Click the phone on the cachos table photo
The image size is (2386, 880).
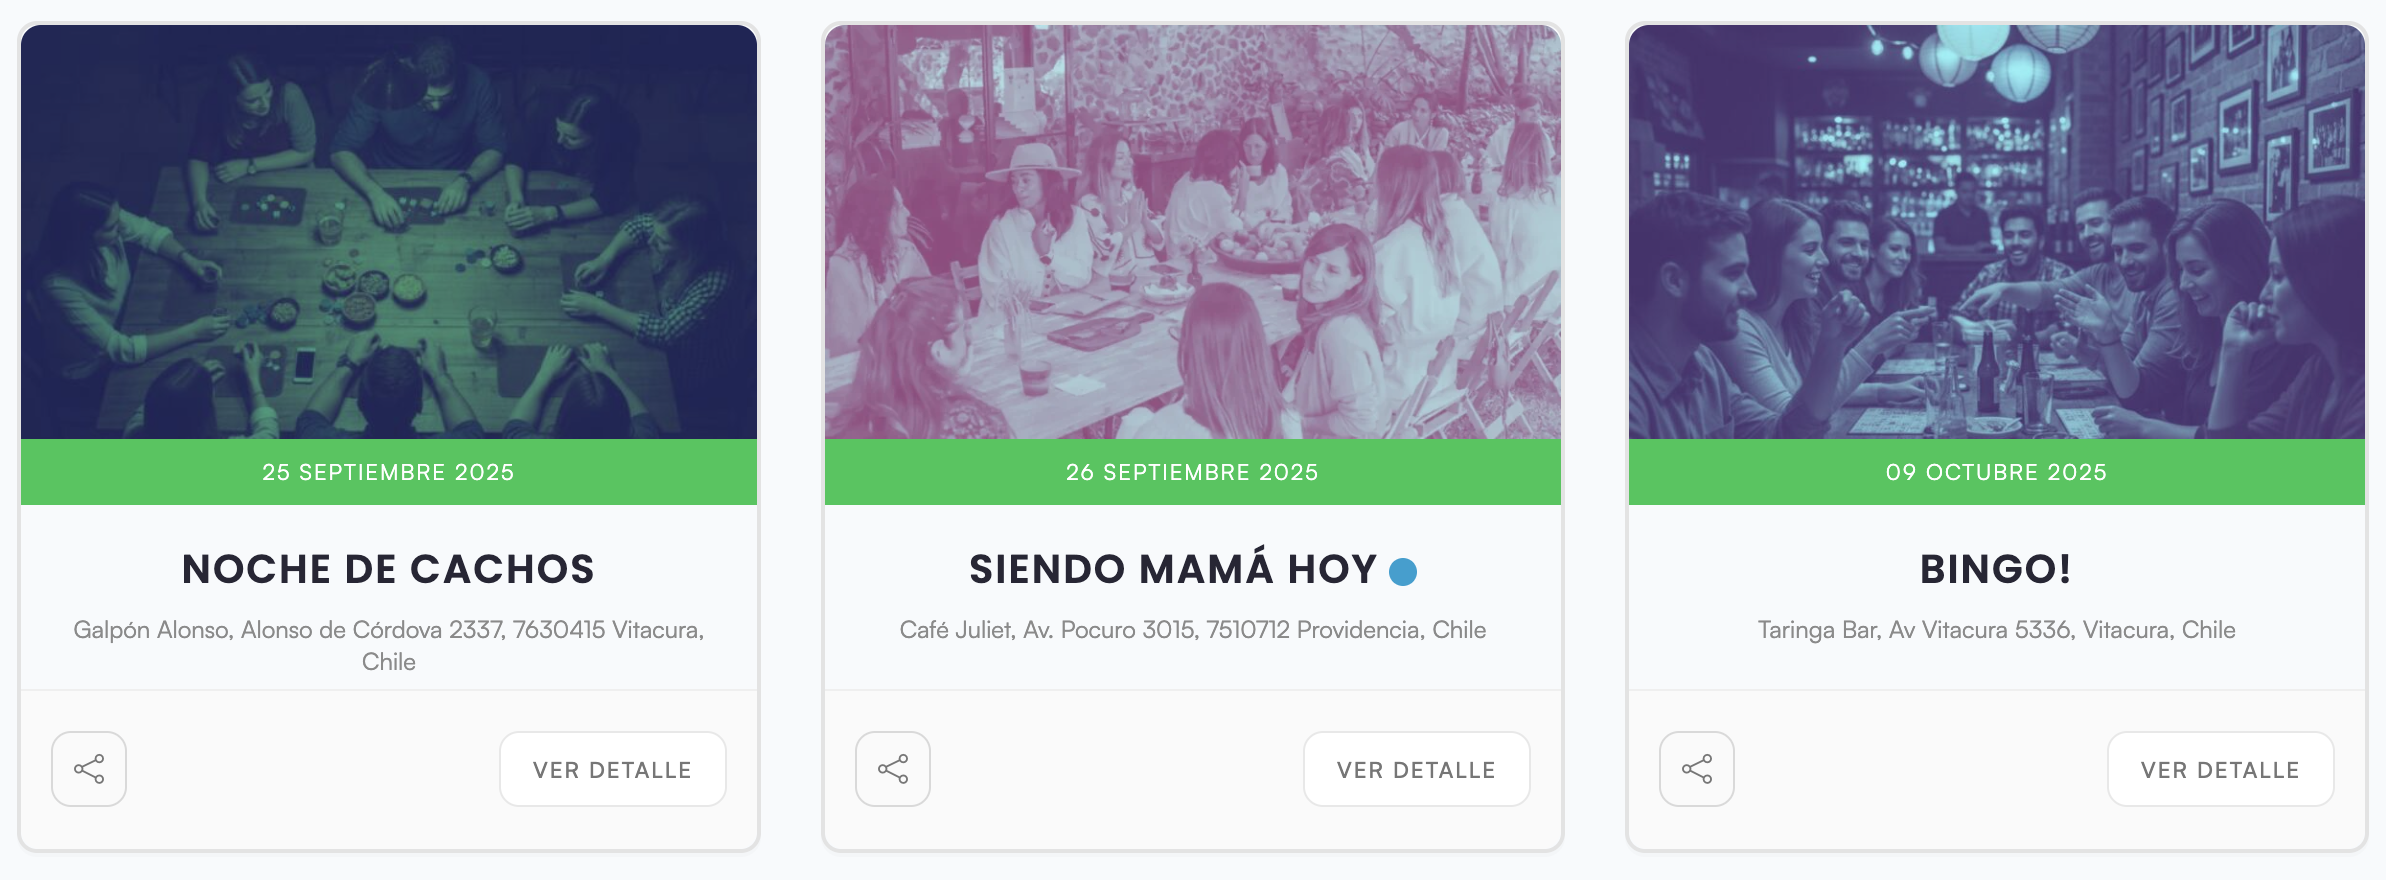click(304, 364)
